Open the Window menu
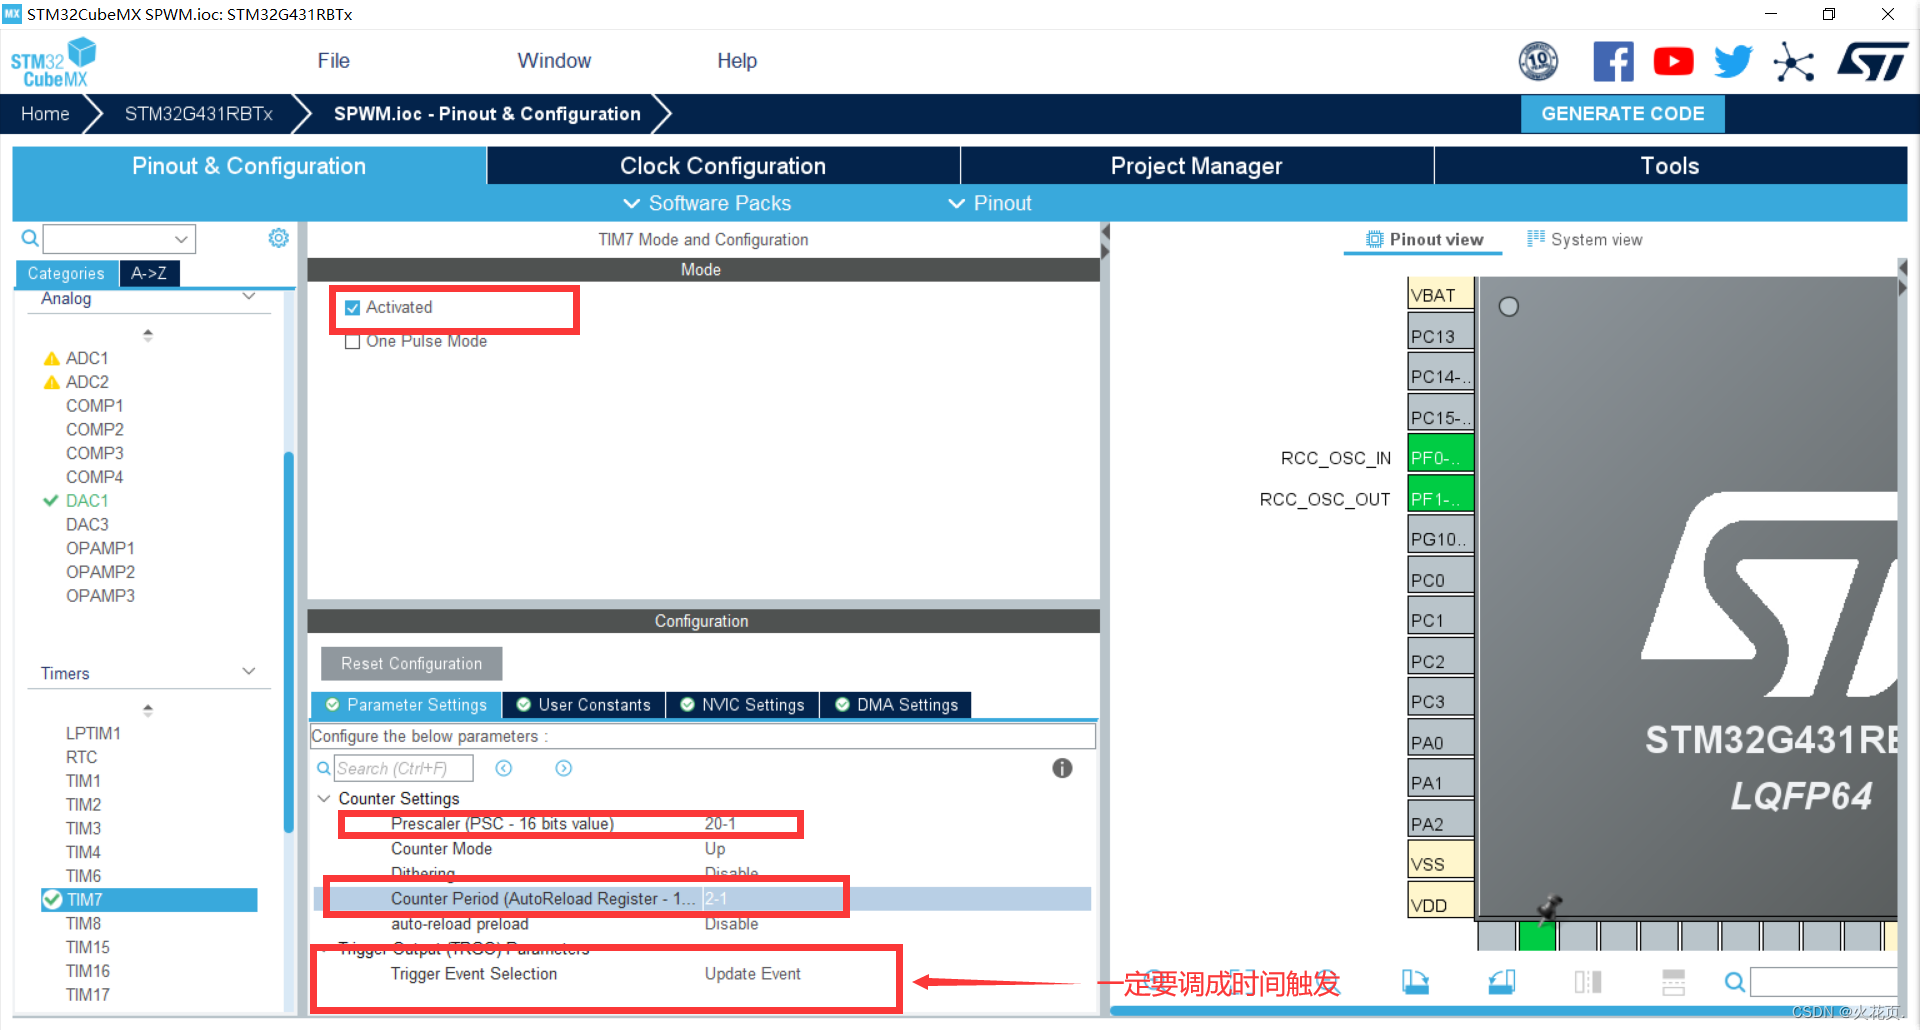Image resolution: width=1920 pixels, height=1030 pixels. (x=554, y=61)
